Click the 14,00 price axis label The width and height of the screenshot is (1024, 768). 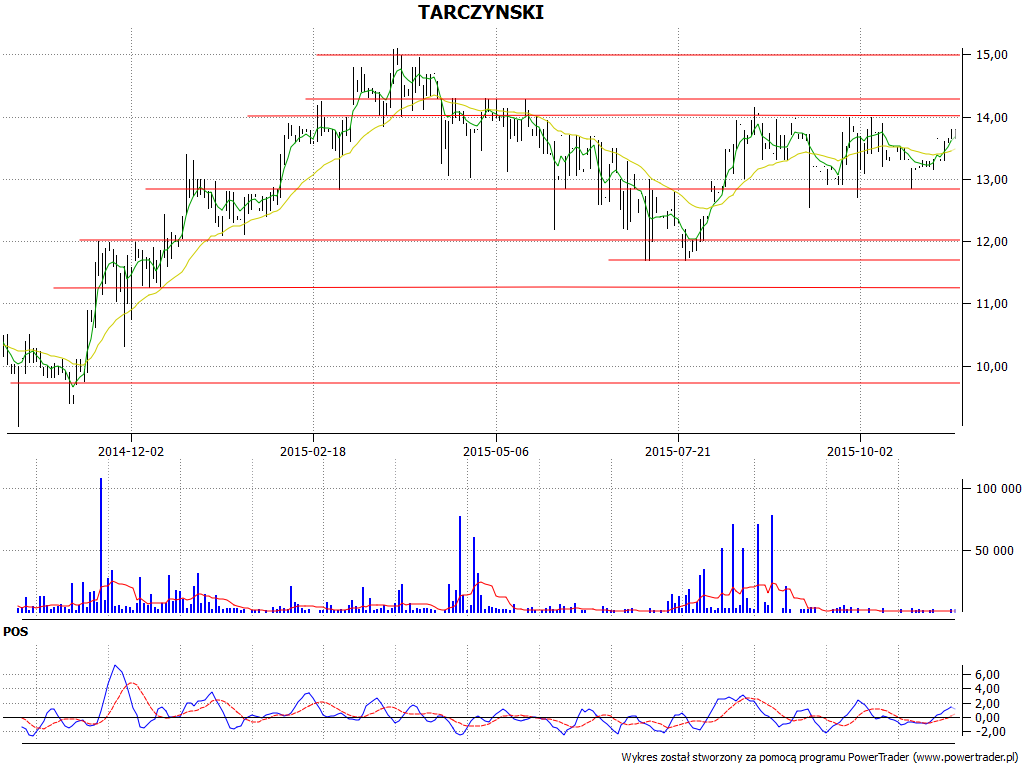(x=991, y=118)
